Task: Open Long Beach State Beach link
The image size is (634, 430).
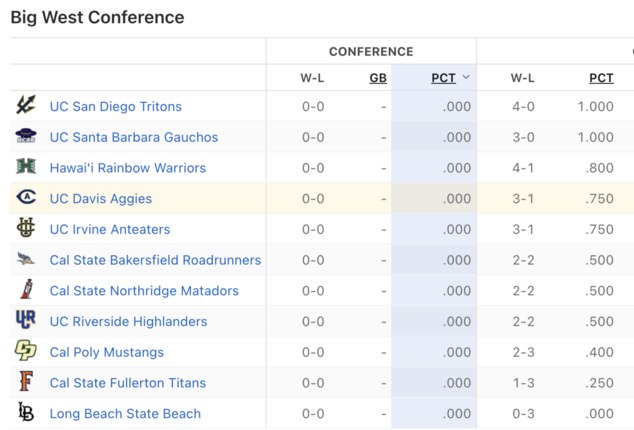Action: (x=125, y=414)
